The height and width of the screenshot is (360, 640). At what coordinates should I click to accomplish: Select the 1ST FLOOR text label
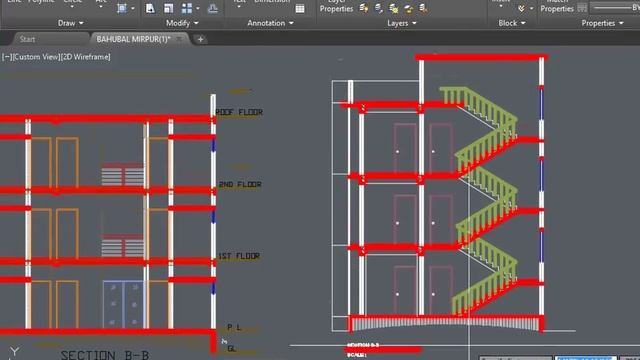pos(239,256)
